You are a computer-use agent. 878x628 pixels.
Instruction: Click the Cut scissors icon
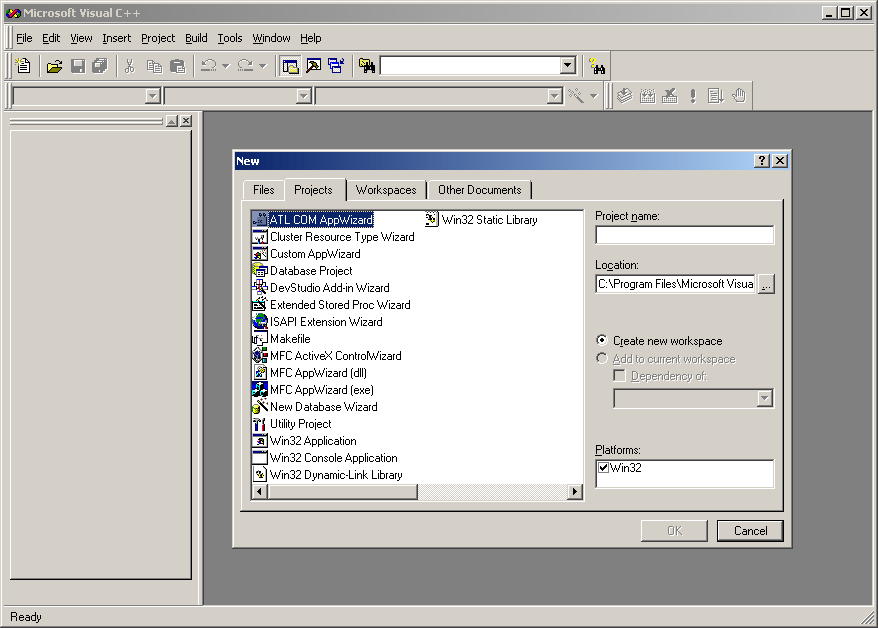pyautogui.click(x=130, y=67)
